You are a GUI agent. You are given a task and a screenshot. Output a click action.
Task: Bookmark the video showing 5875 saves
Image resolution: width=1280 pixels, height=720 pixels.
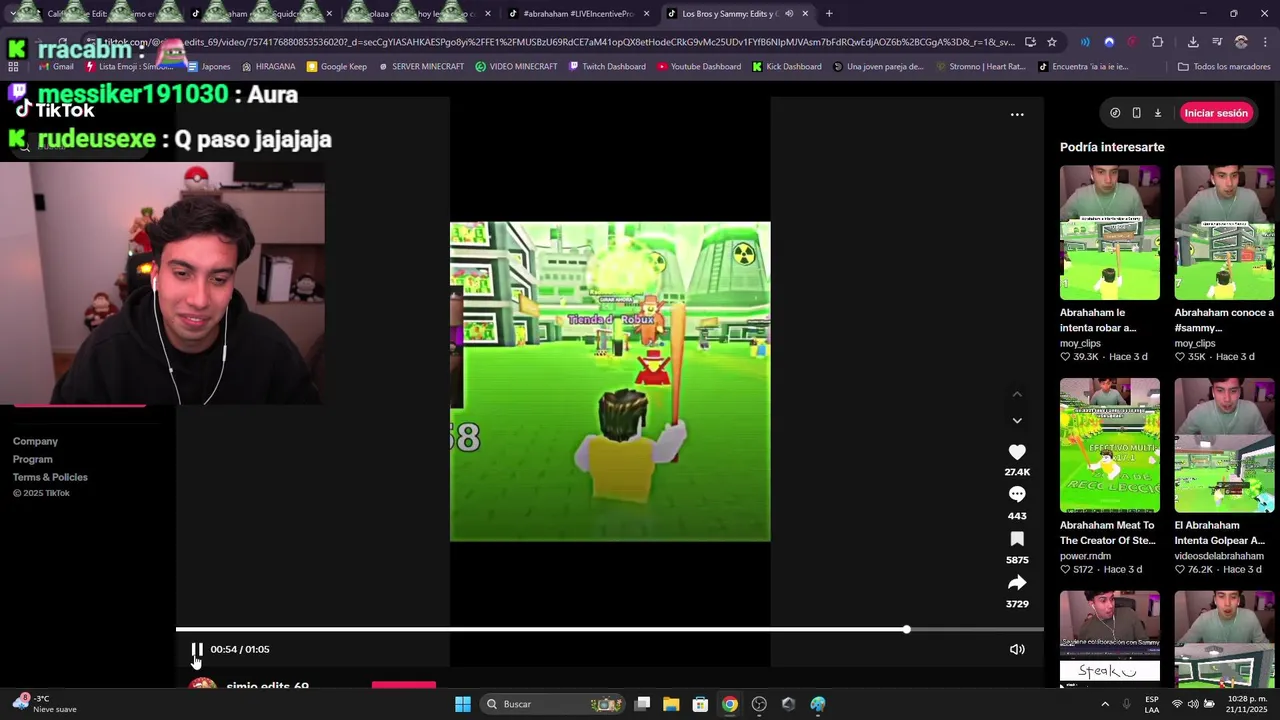pos(1017,539)
